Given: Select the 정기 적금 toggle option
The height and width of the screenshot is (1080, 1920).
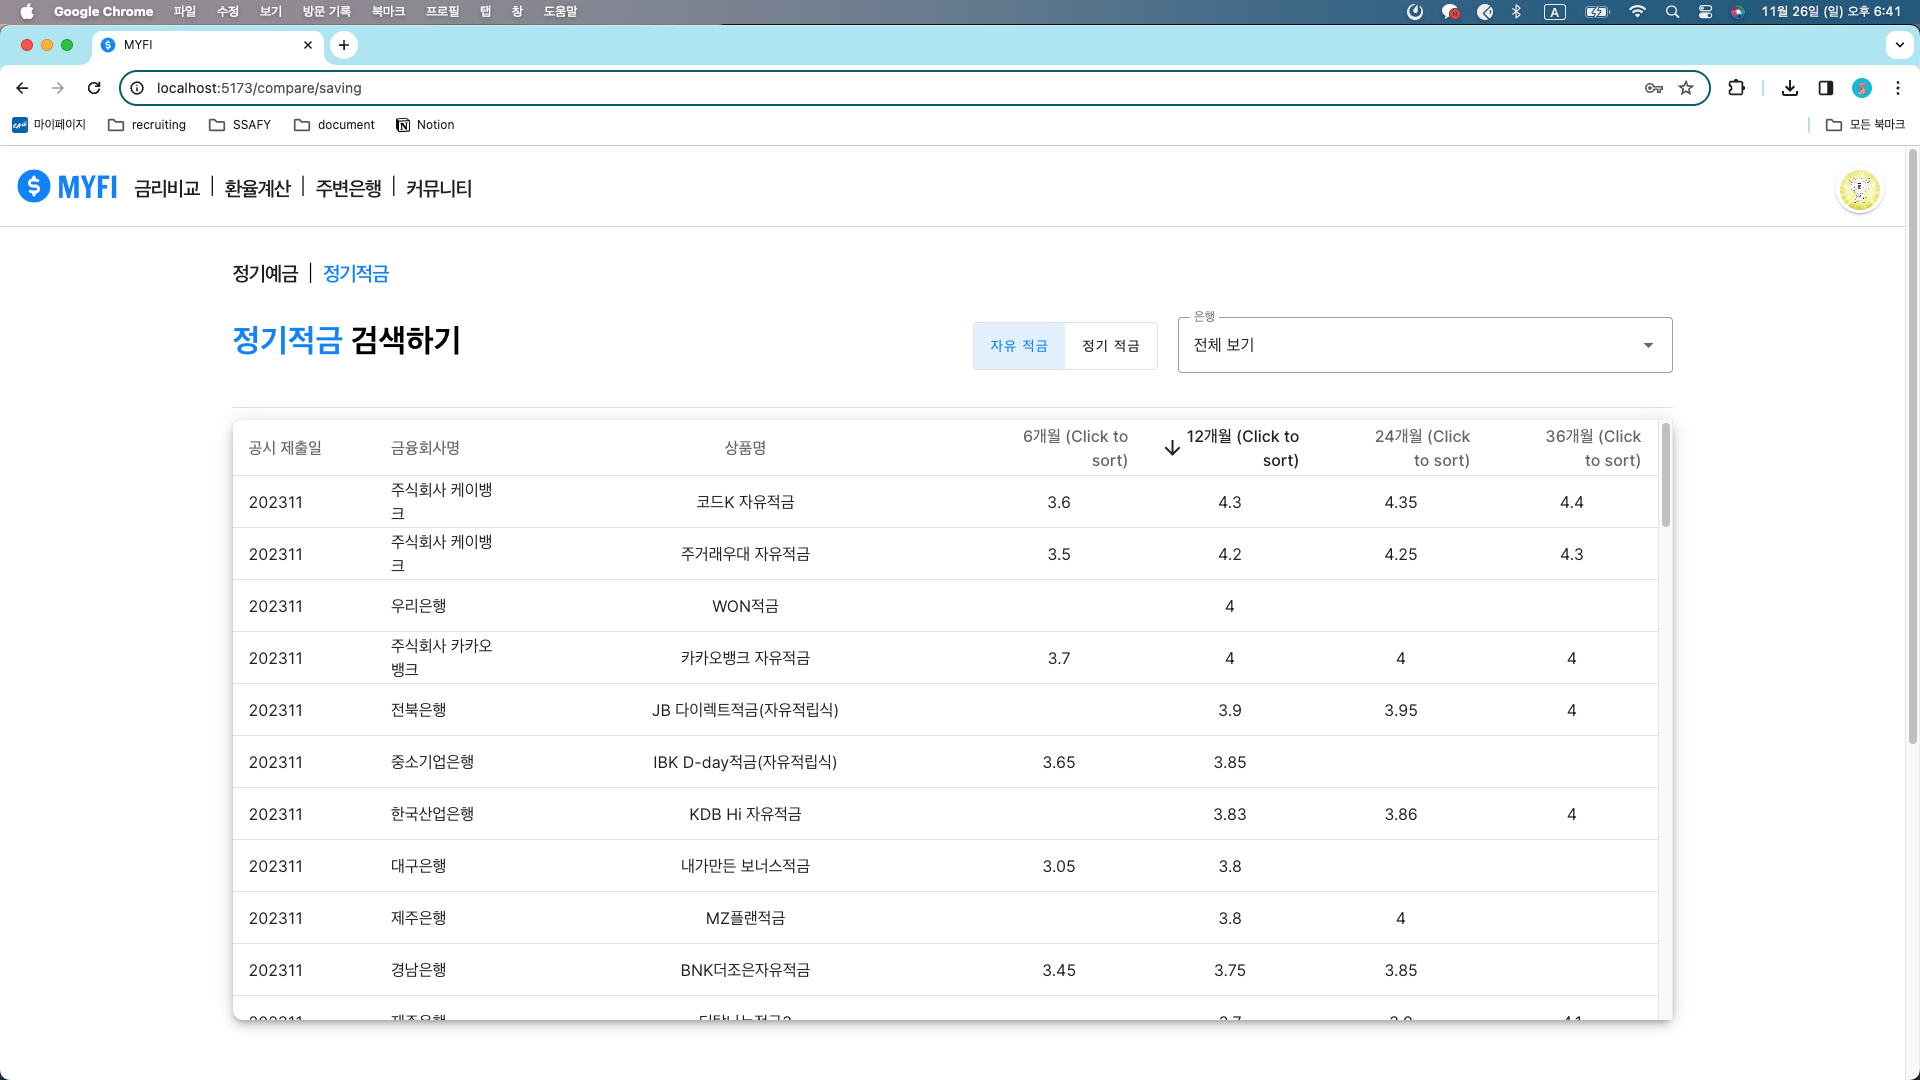Looking at the screenshot, I should (x=1110, y=346).
